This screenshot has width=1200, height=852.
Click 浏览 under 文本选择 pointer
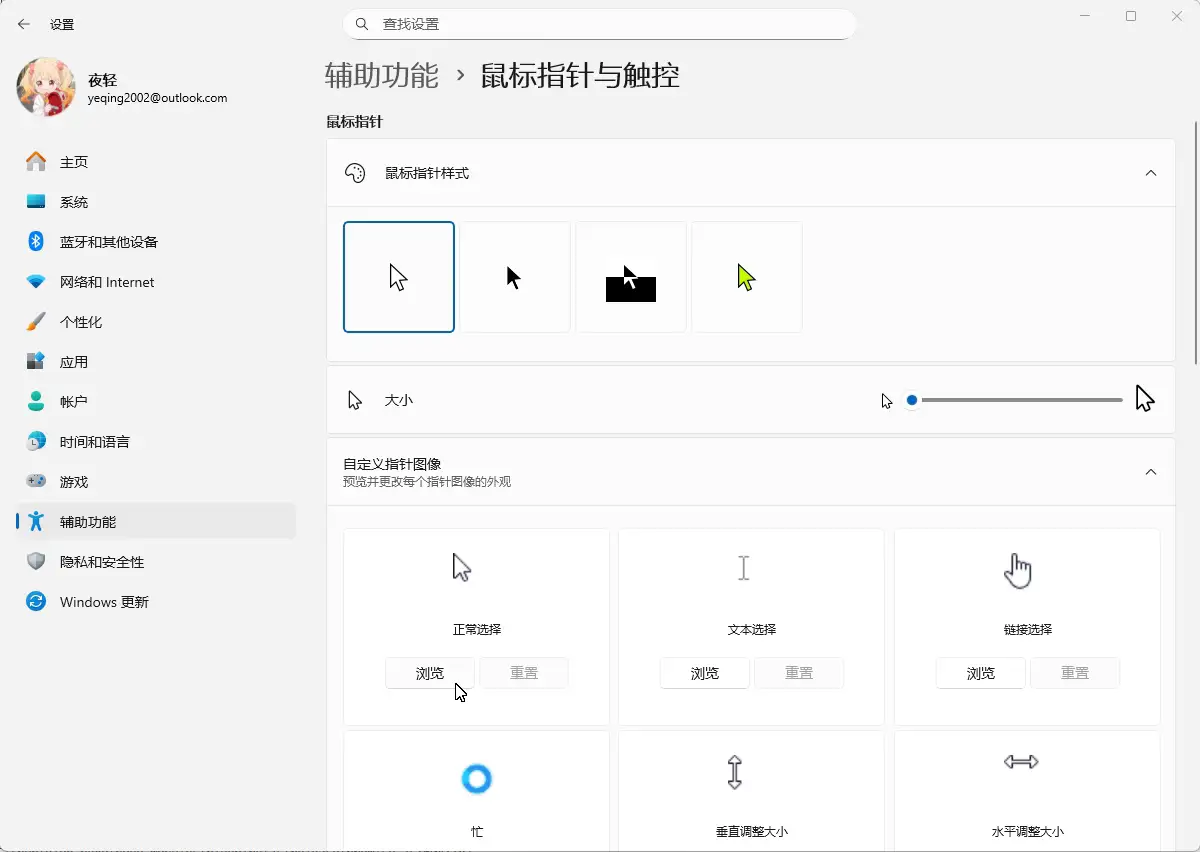point(705,673)
